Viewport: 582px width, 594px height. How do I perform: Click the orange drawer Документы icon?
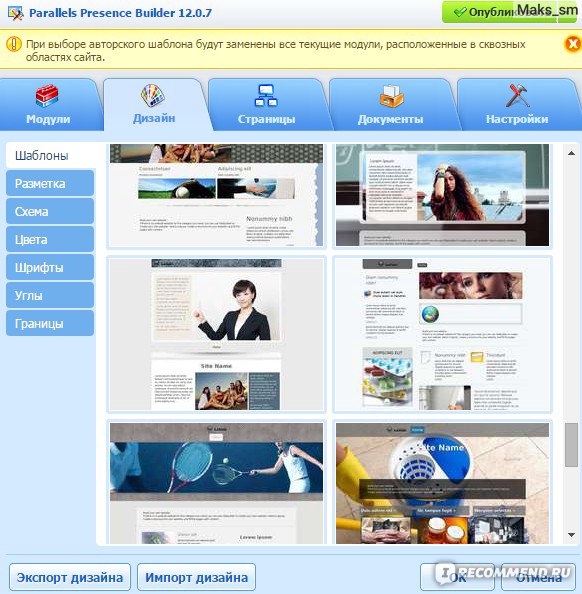(x=391, y=96)
